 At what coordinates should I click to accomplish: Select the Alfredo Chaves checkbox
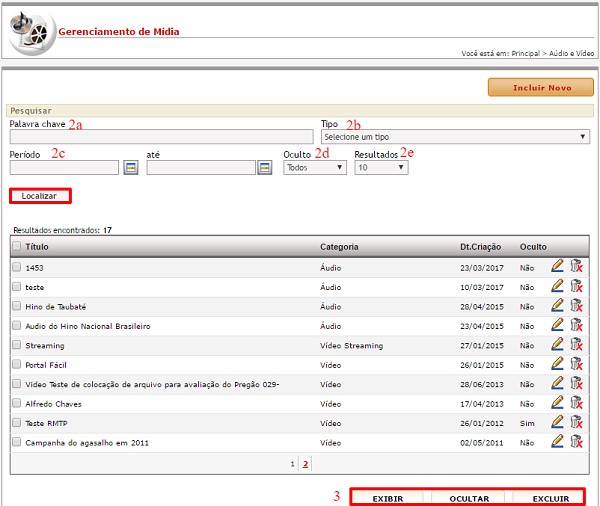click(16, 403)
